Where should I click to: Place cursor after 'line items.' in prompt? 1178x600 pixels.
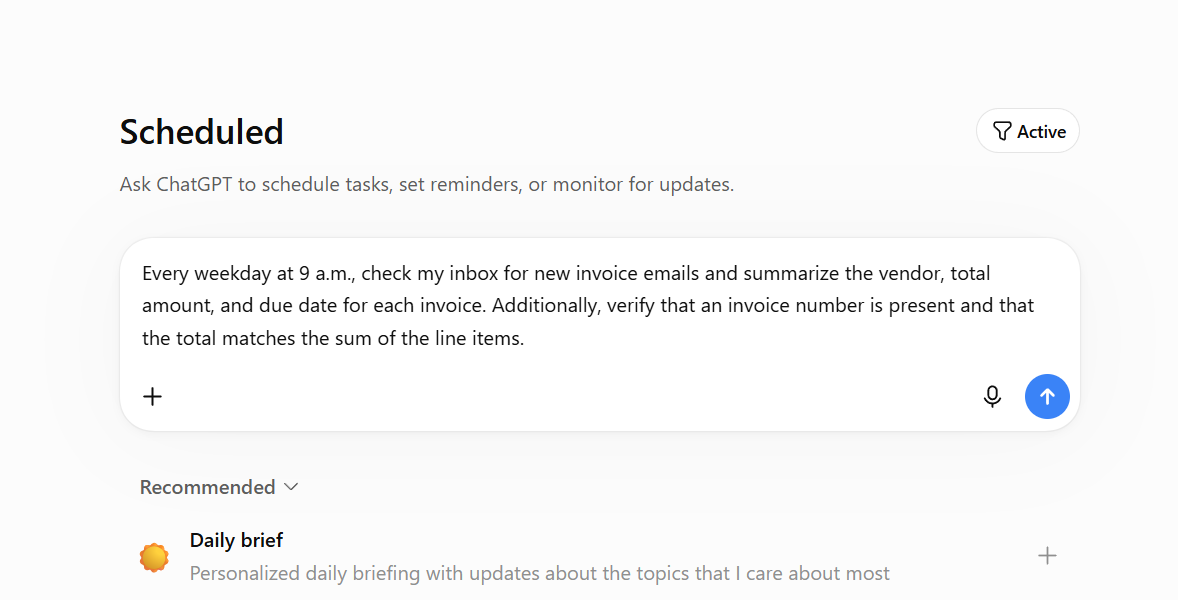click(x=525, y=339)
